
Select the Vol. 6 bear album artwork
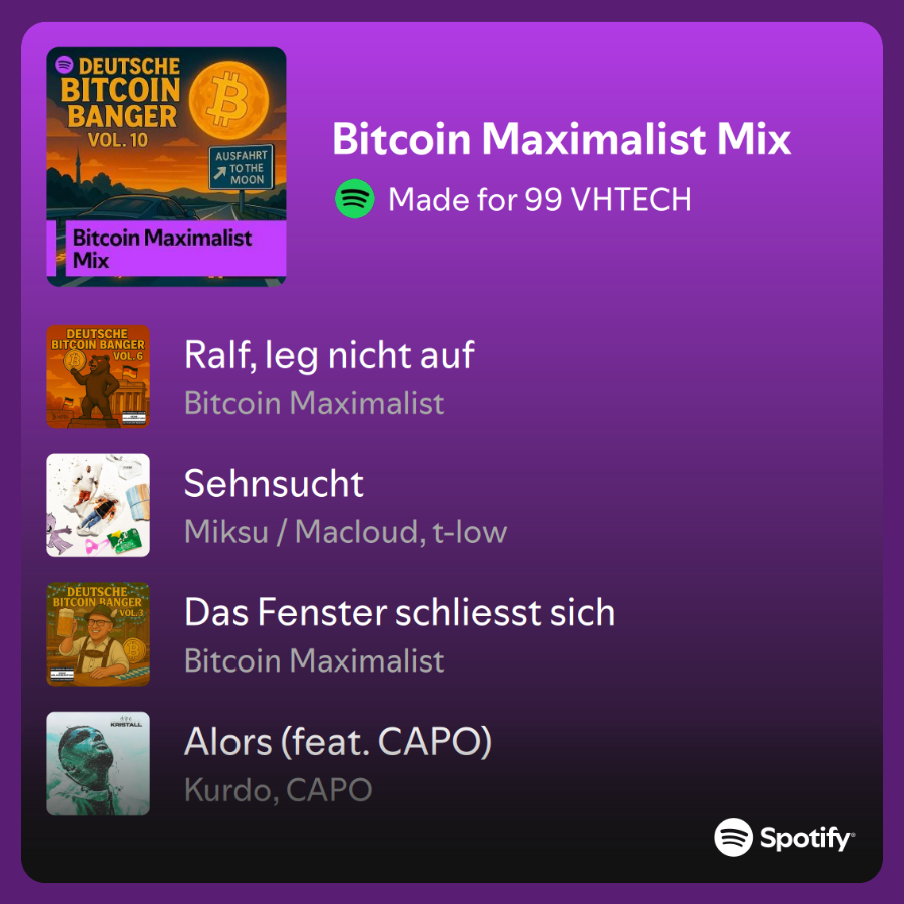tap(98, 376)
